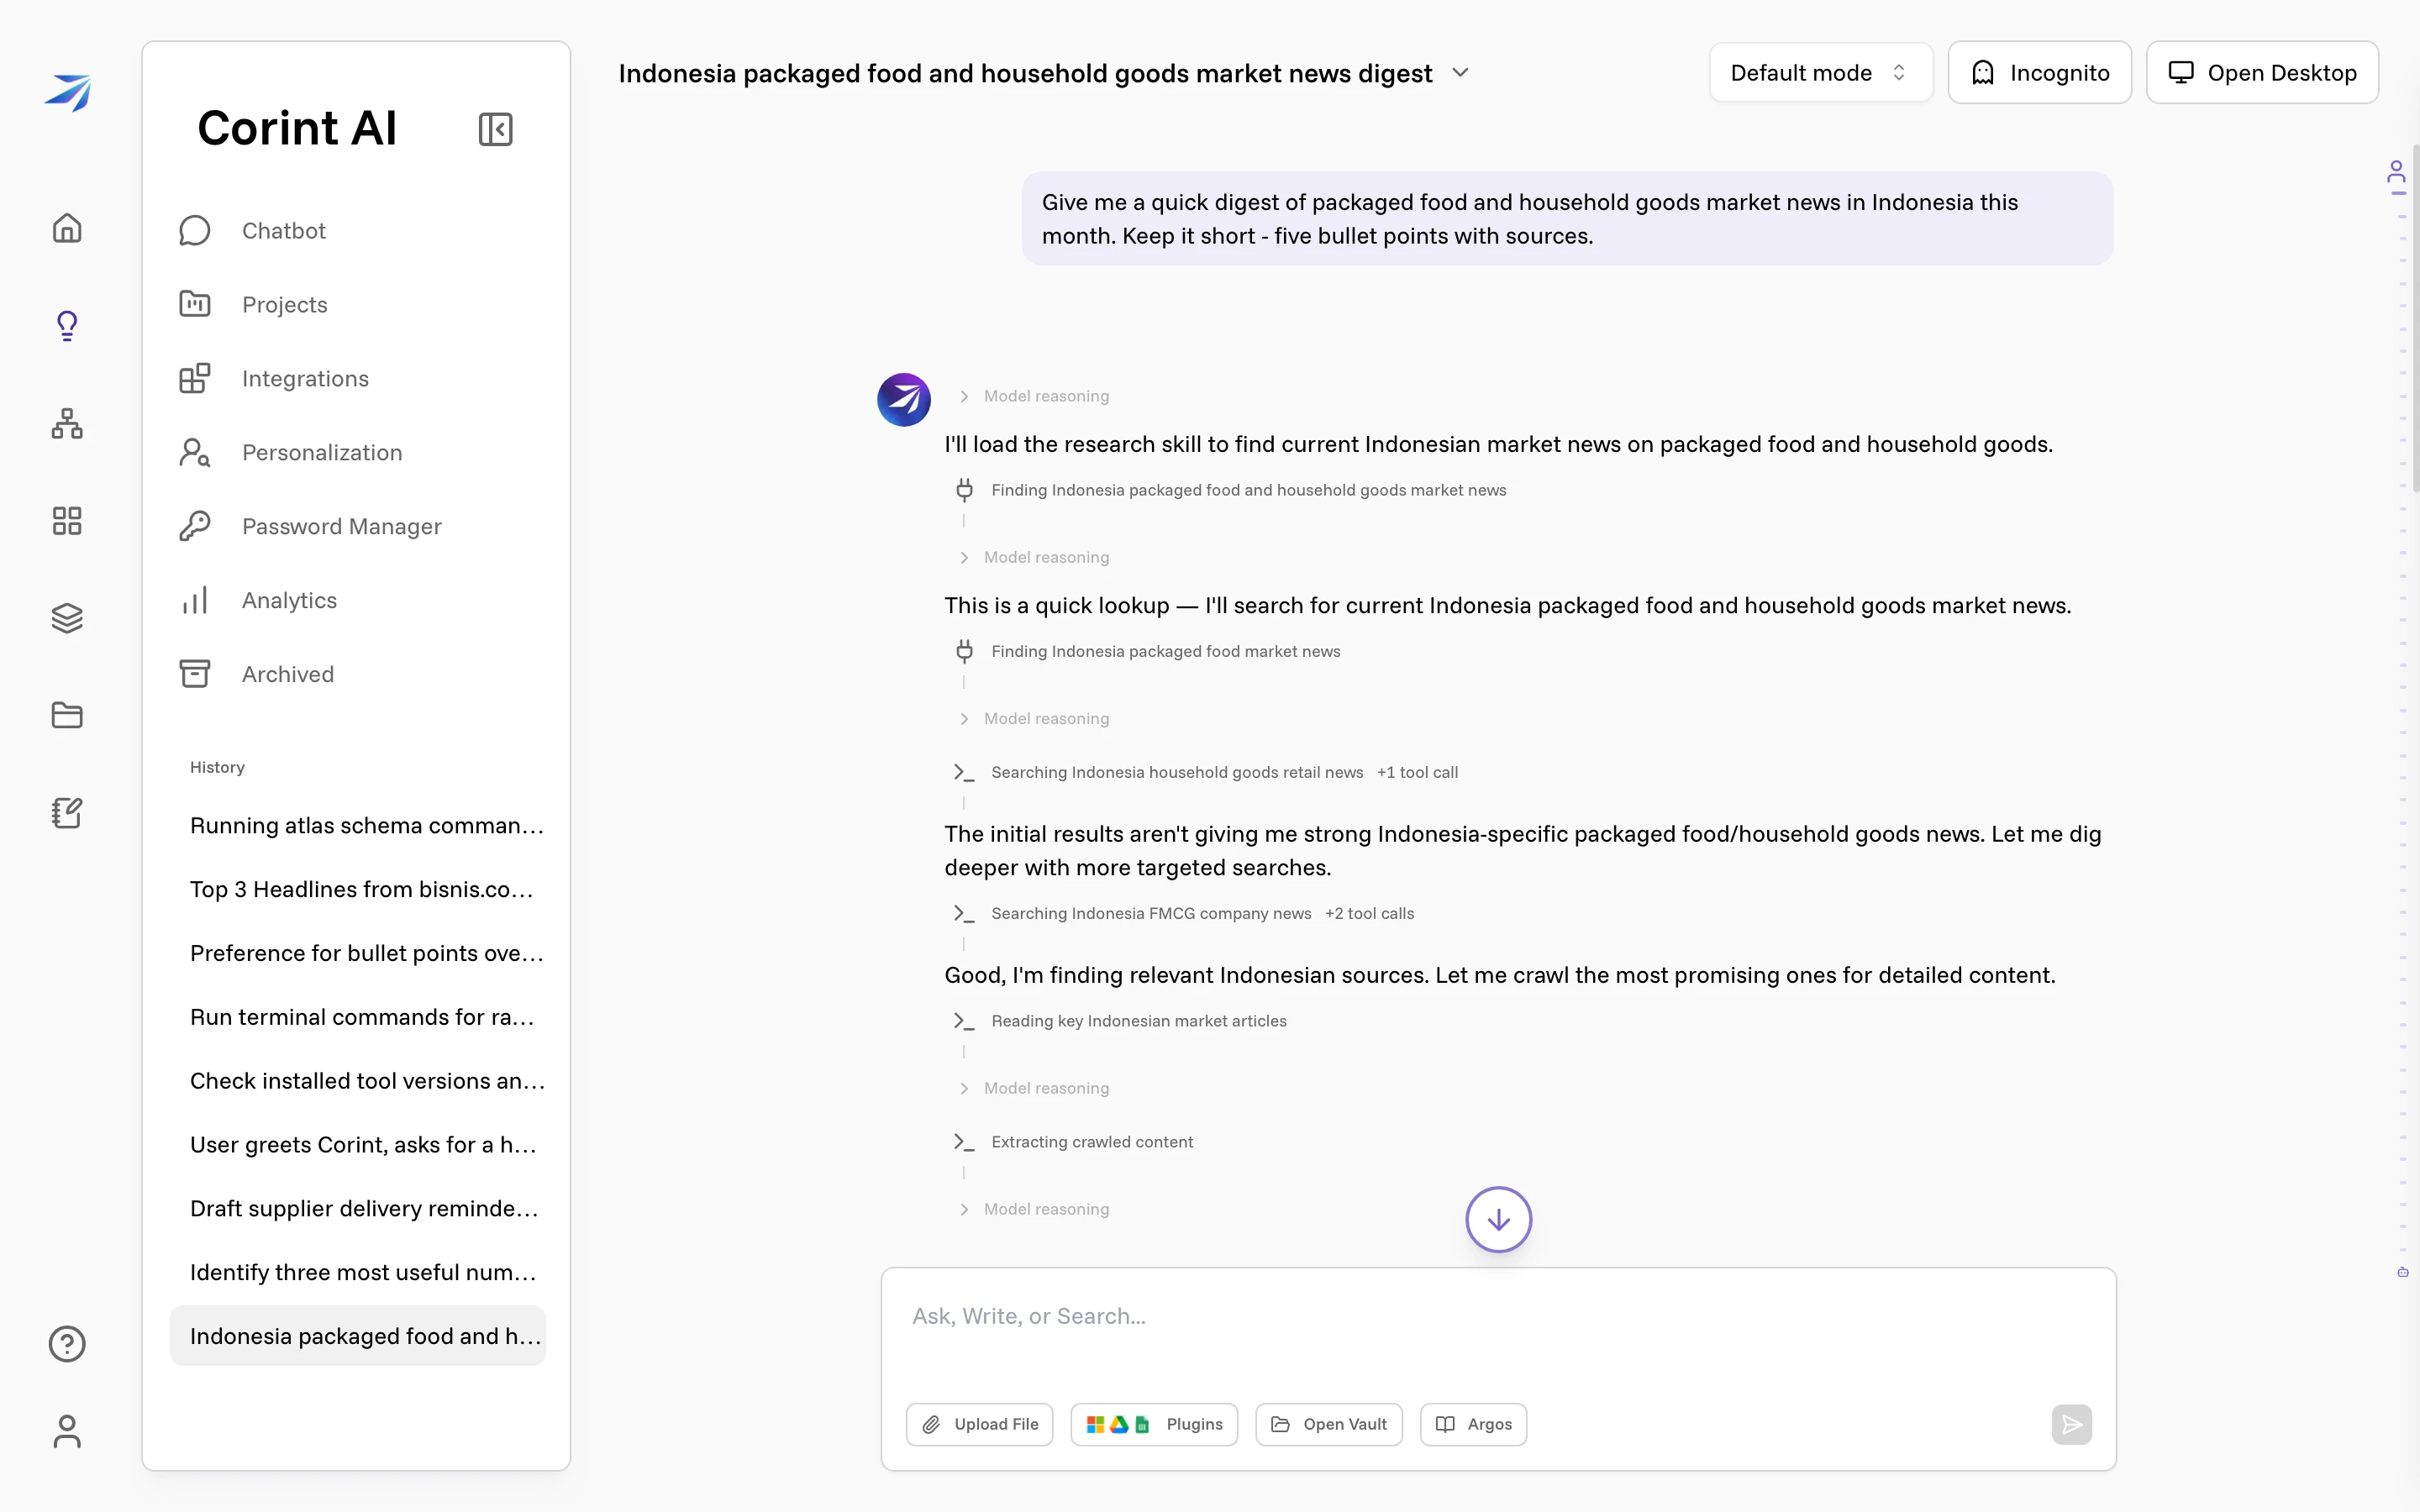Image resolution: width=2420 pixels, height=1512 pixels.
Task: Expand Model reasoning below Finding Indonesia packaged food market news
Action: coord(1034,718)
